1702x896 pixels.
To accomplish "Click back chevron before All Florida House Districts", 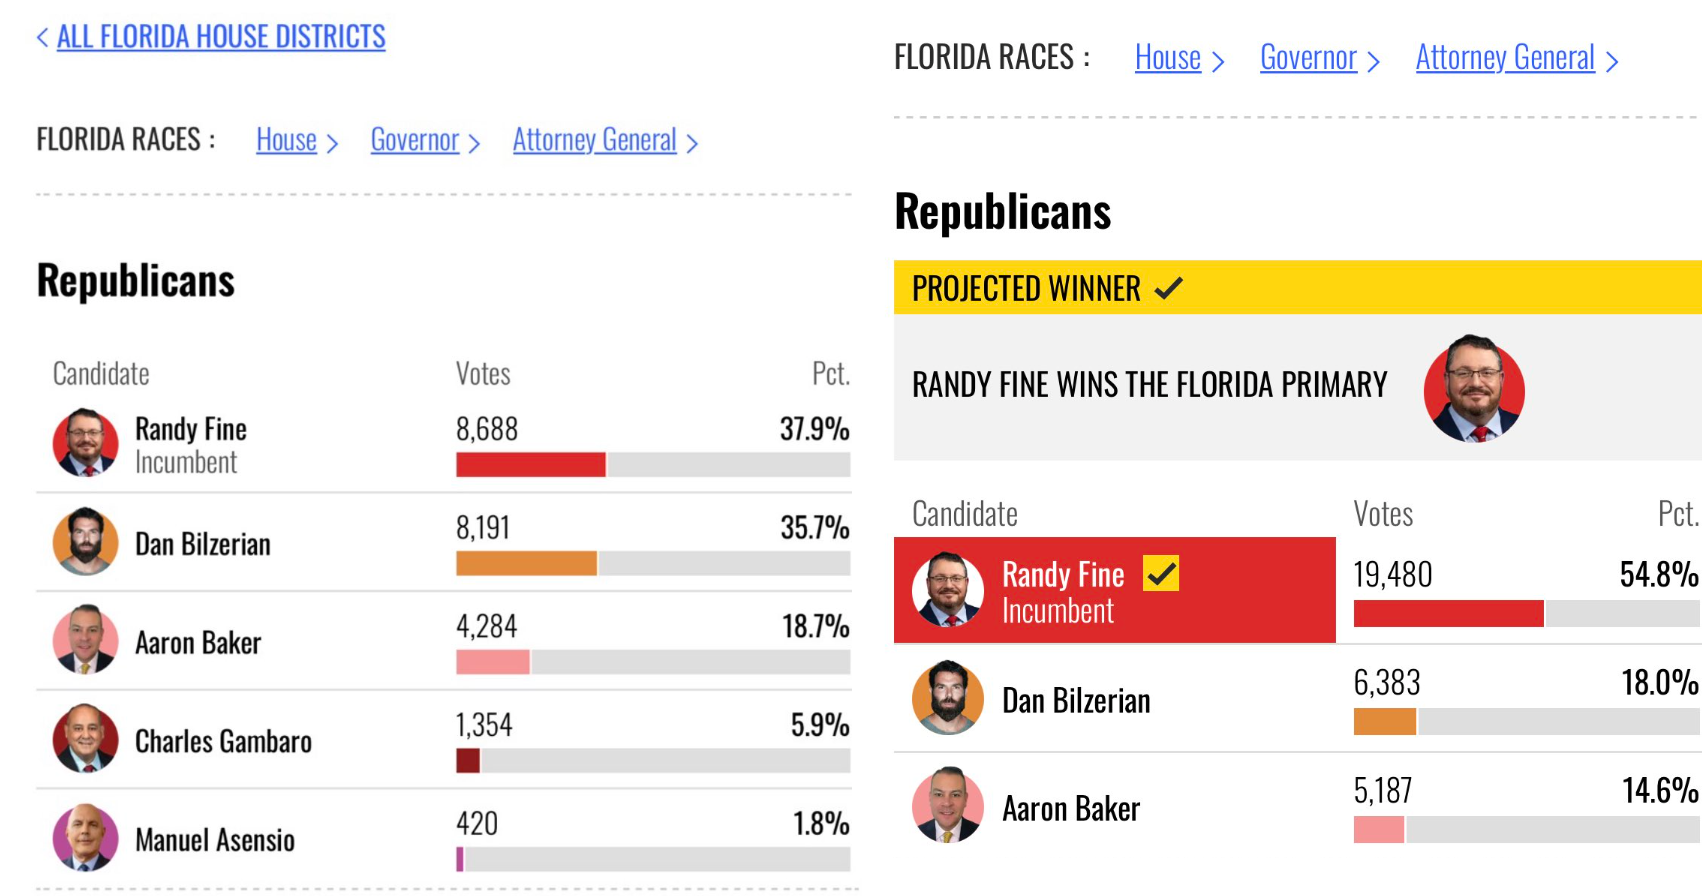I will coord(42,38).
